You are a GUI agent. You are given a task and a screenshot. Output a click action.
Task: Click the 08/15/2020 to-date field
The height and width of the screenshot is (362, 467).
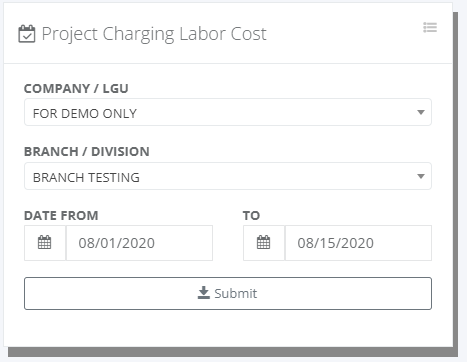point(358,243)
